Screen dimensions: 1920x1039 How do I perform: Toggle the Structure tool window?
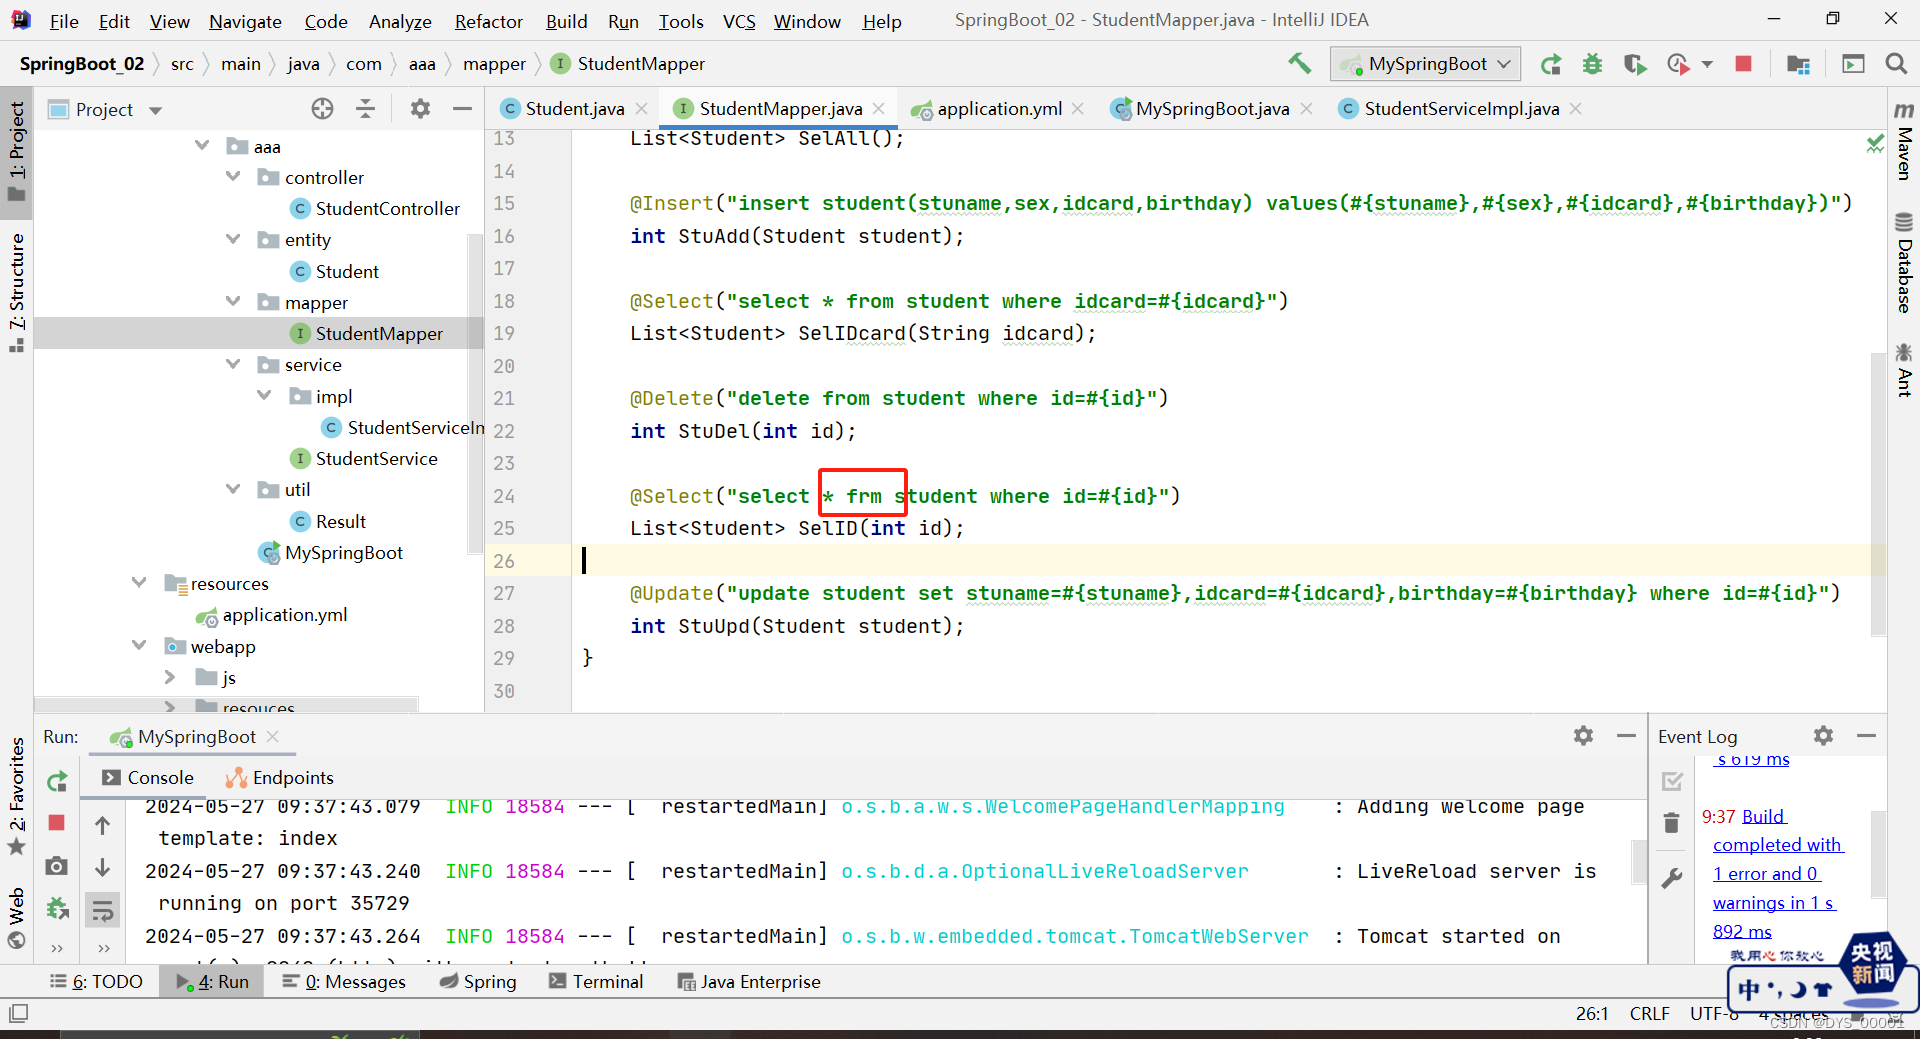pos(17,292)
